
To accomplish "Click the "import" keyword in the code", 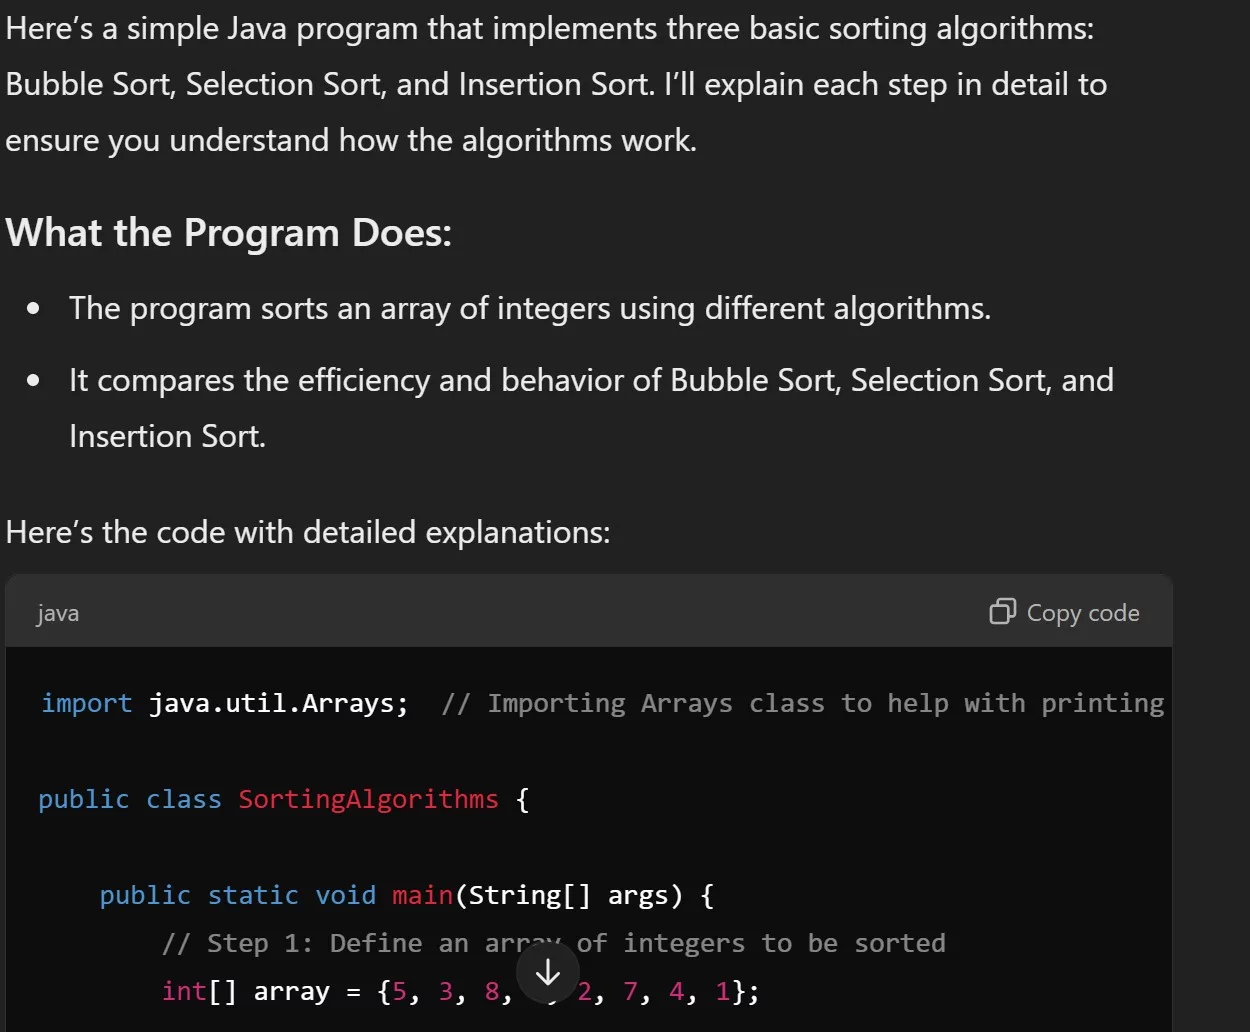I will (86, 703).
